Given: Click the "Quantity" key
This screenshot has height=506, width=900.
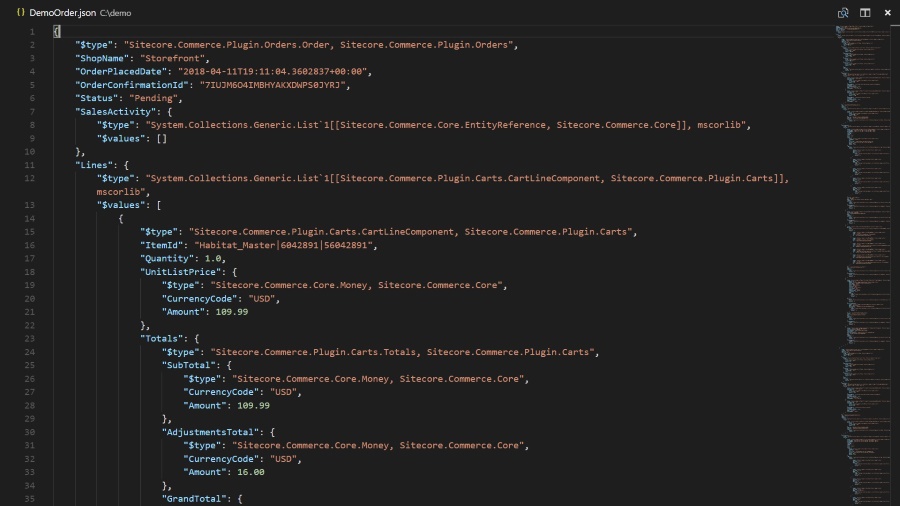Looking at the screenshot, I should [168, 259].
